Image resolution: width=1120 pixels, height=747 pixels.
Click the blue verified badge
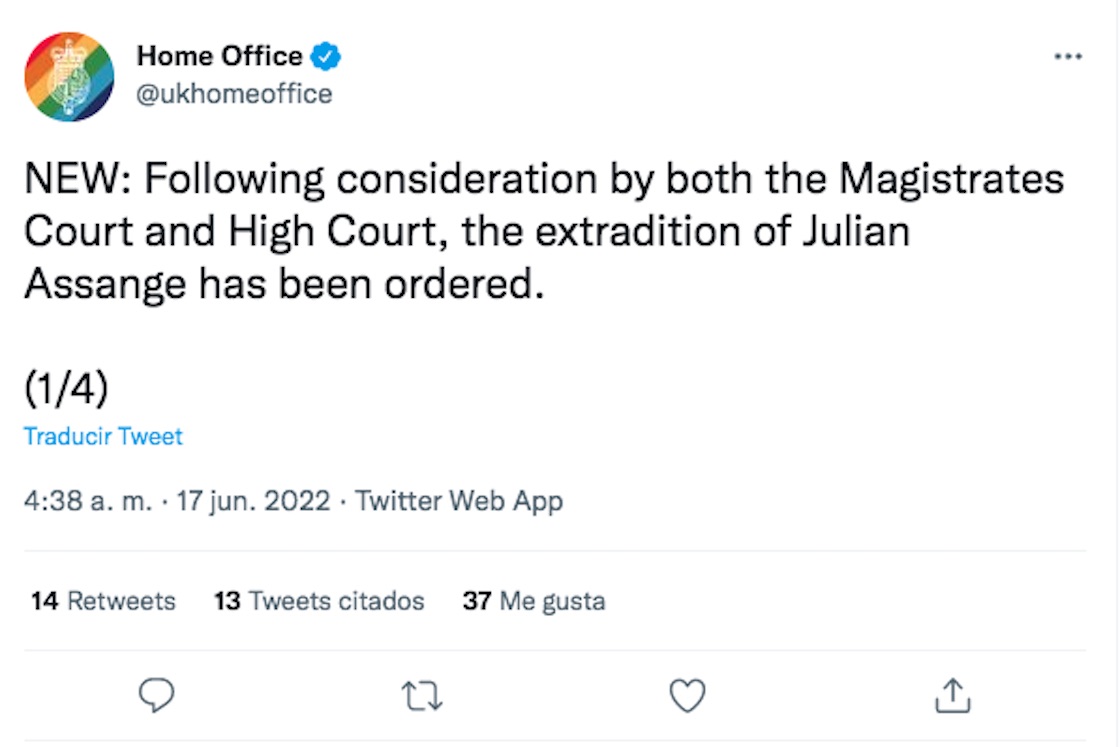point(326,57)
